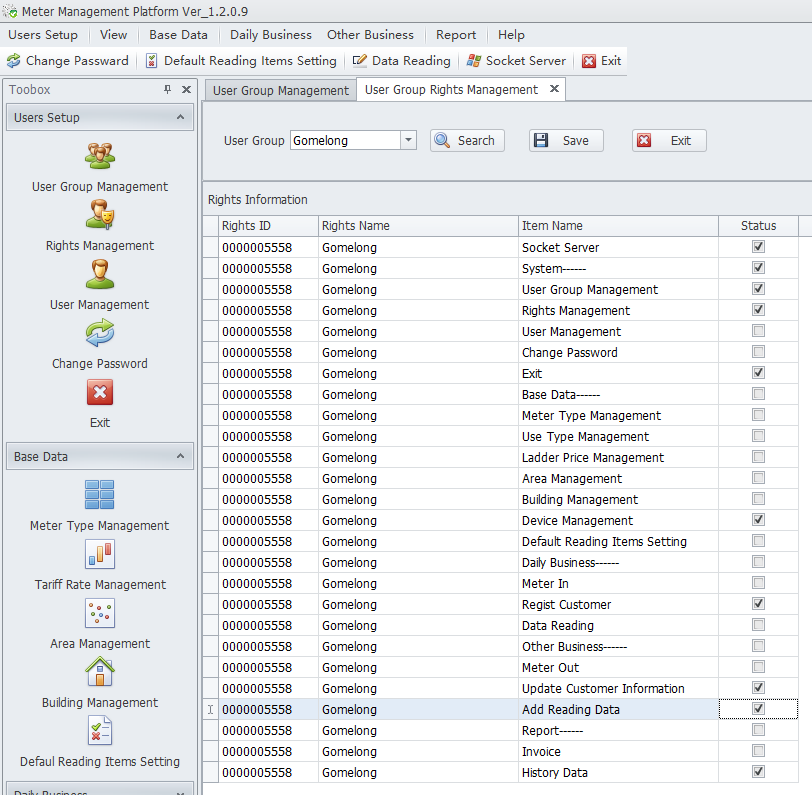812x795 pixels.
Task: Open Base Data menu
Action: click(179, 35)
